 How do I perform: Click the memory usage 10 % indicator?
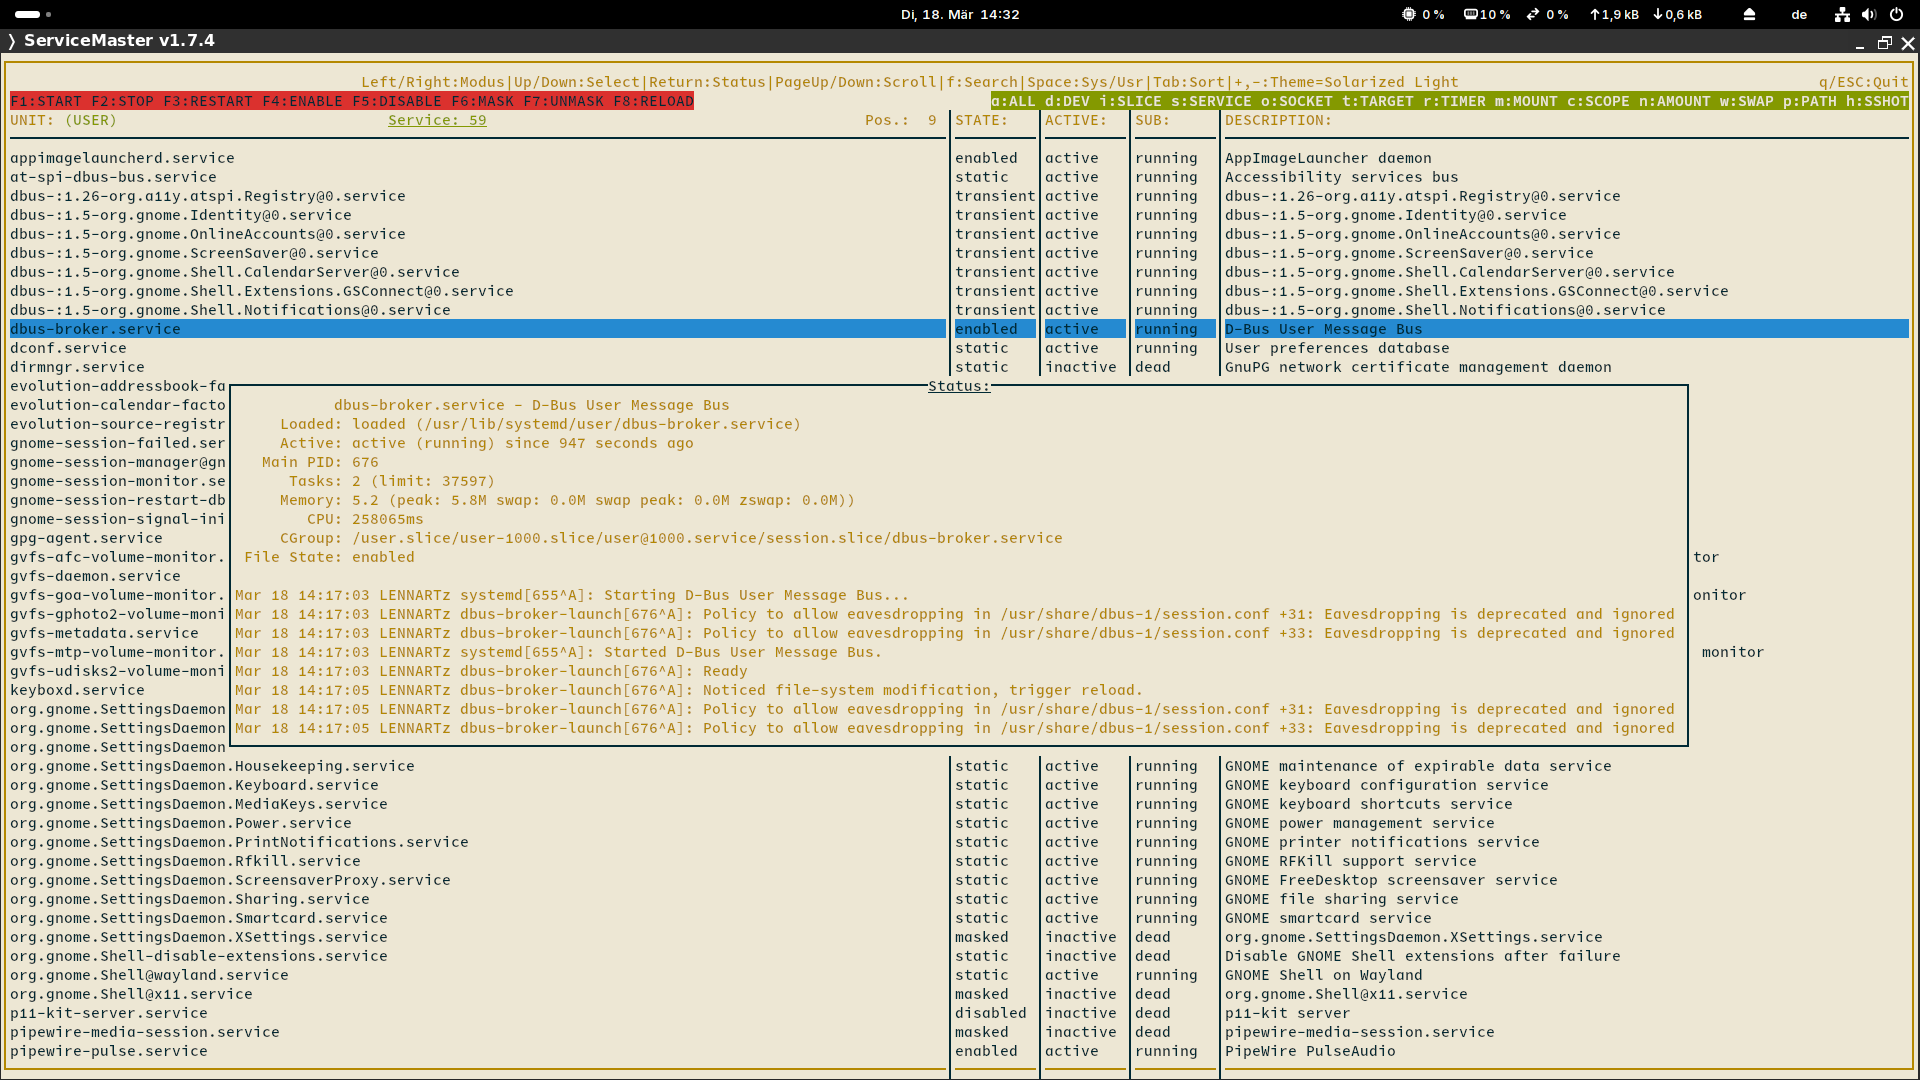pyautogui.click(x=1487, y=14)
